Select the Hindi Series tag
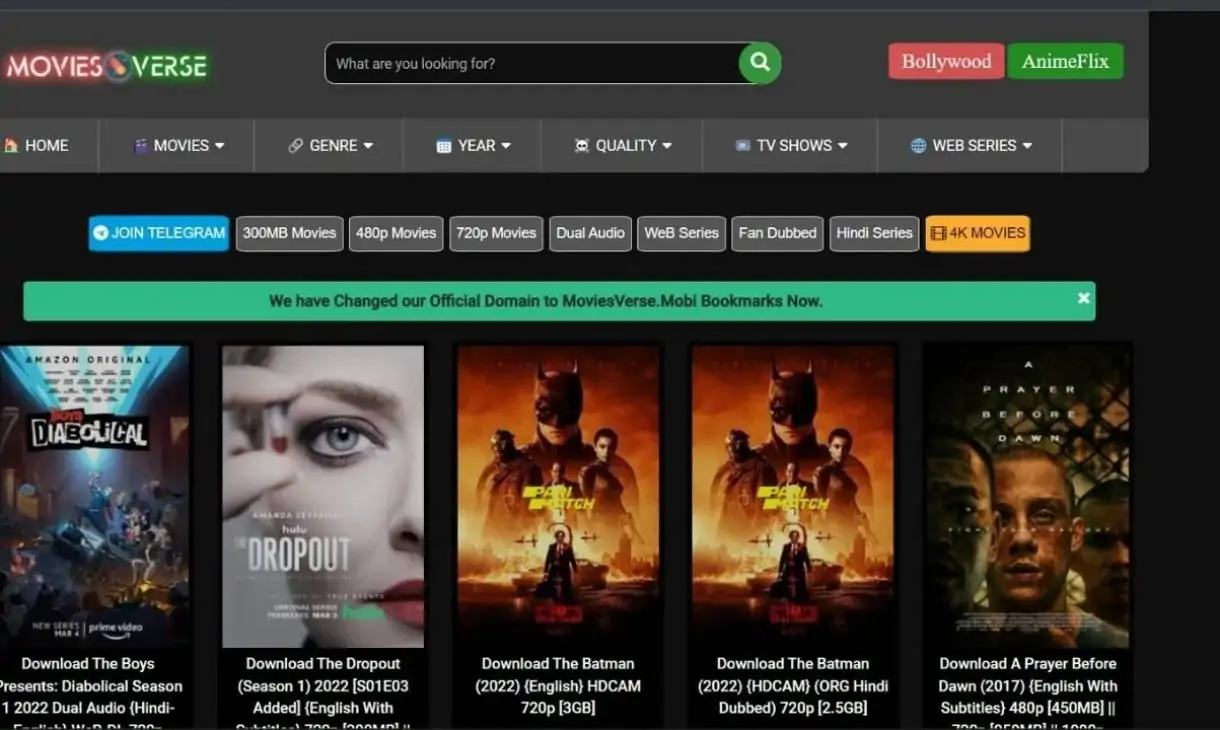The width and height of the screenshot is (1220, 730). (874, 233)
